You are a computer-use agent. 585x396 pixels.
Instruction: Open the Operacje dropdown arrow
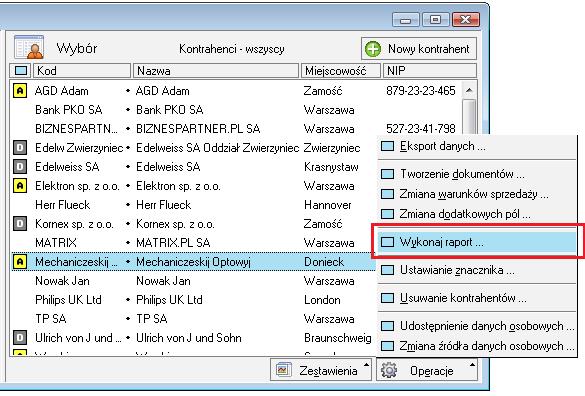(472, 365)
